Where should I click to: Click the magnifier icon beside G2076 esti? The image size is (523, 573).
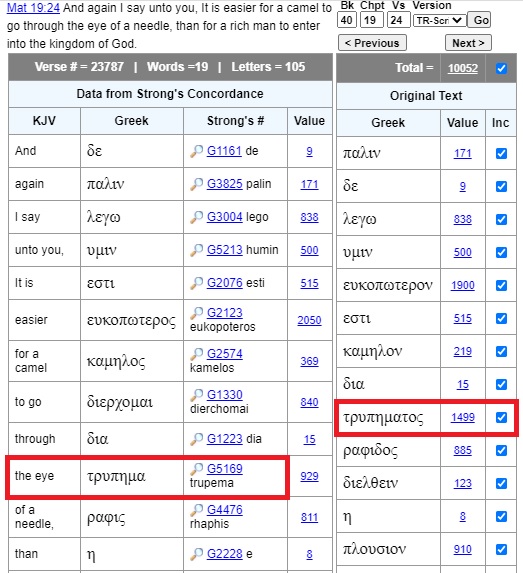point(197,283)
